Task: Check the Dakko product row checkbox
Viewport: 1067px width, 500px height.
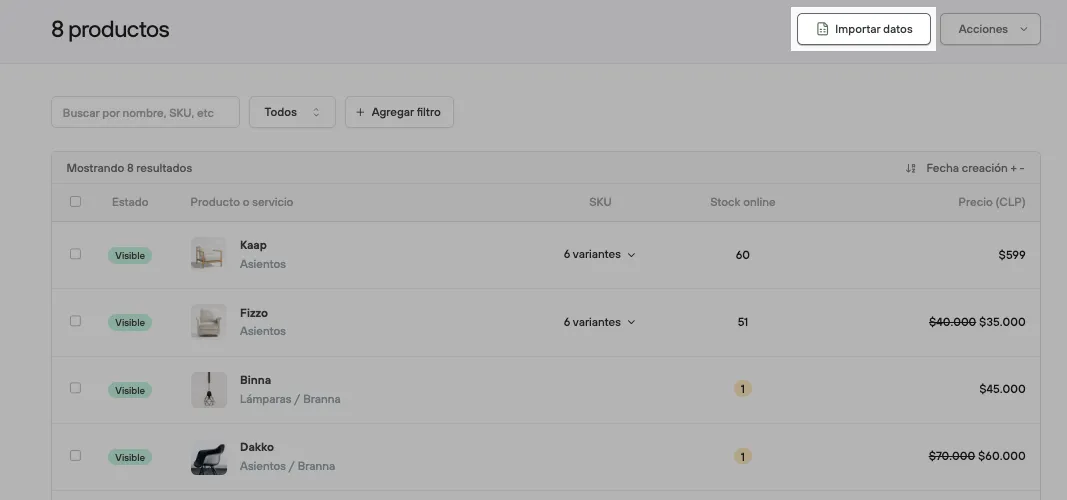Action: click(x=76, y=455)
